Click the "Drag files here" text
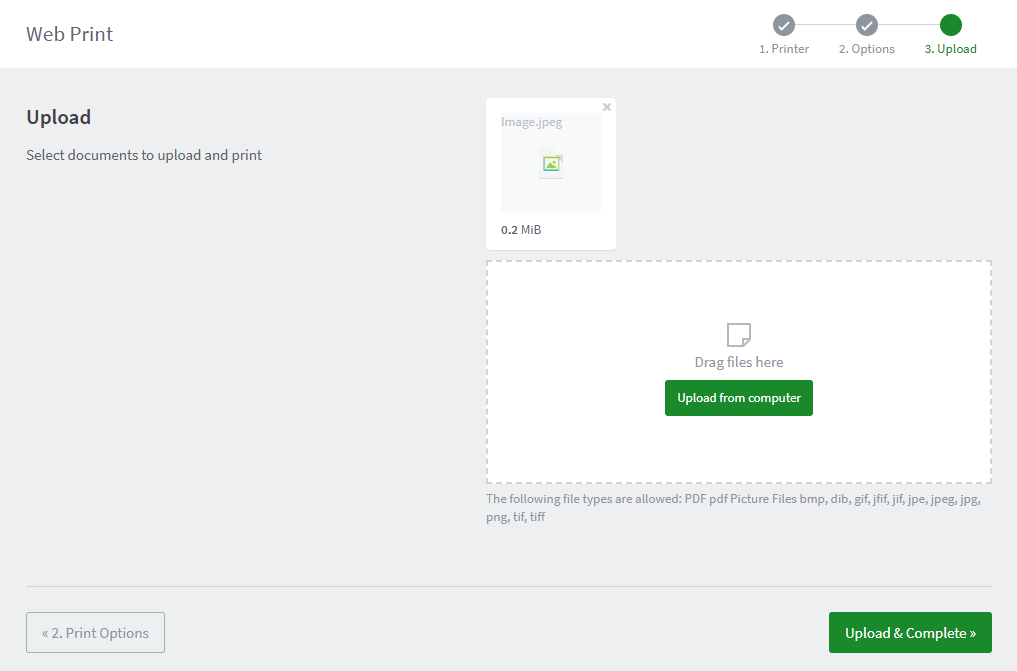Viewport: 1017px width, 671px height. click(x=739, y=362)
